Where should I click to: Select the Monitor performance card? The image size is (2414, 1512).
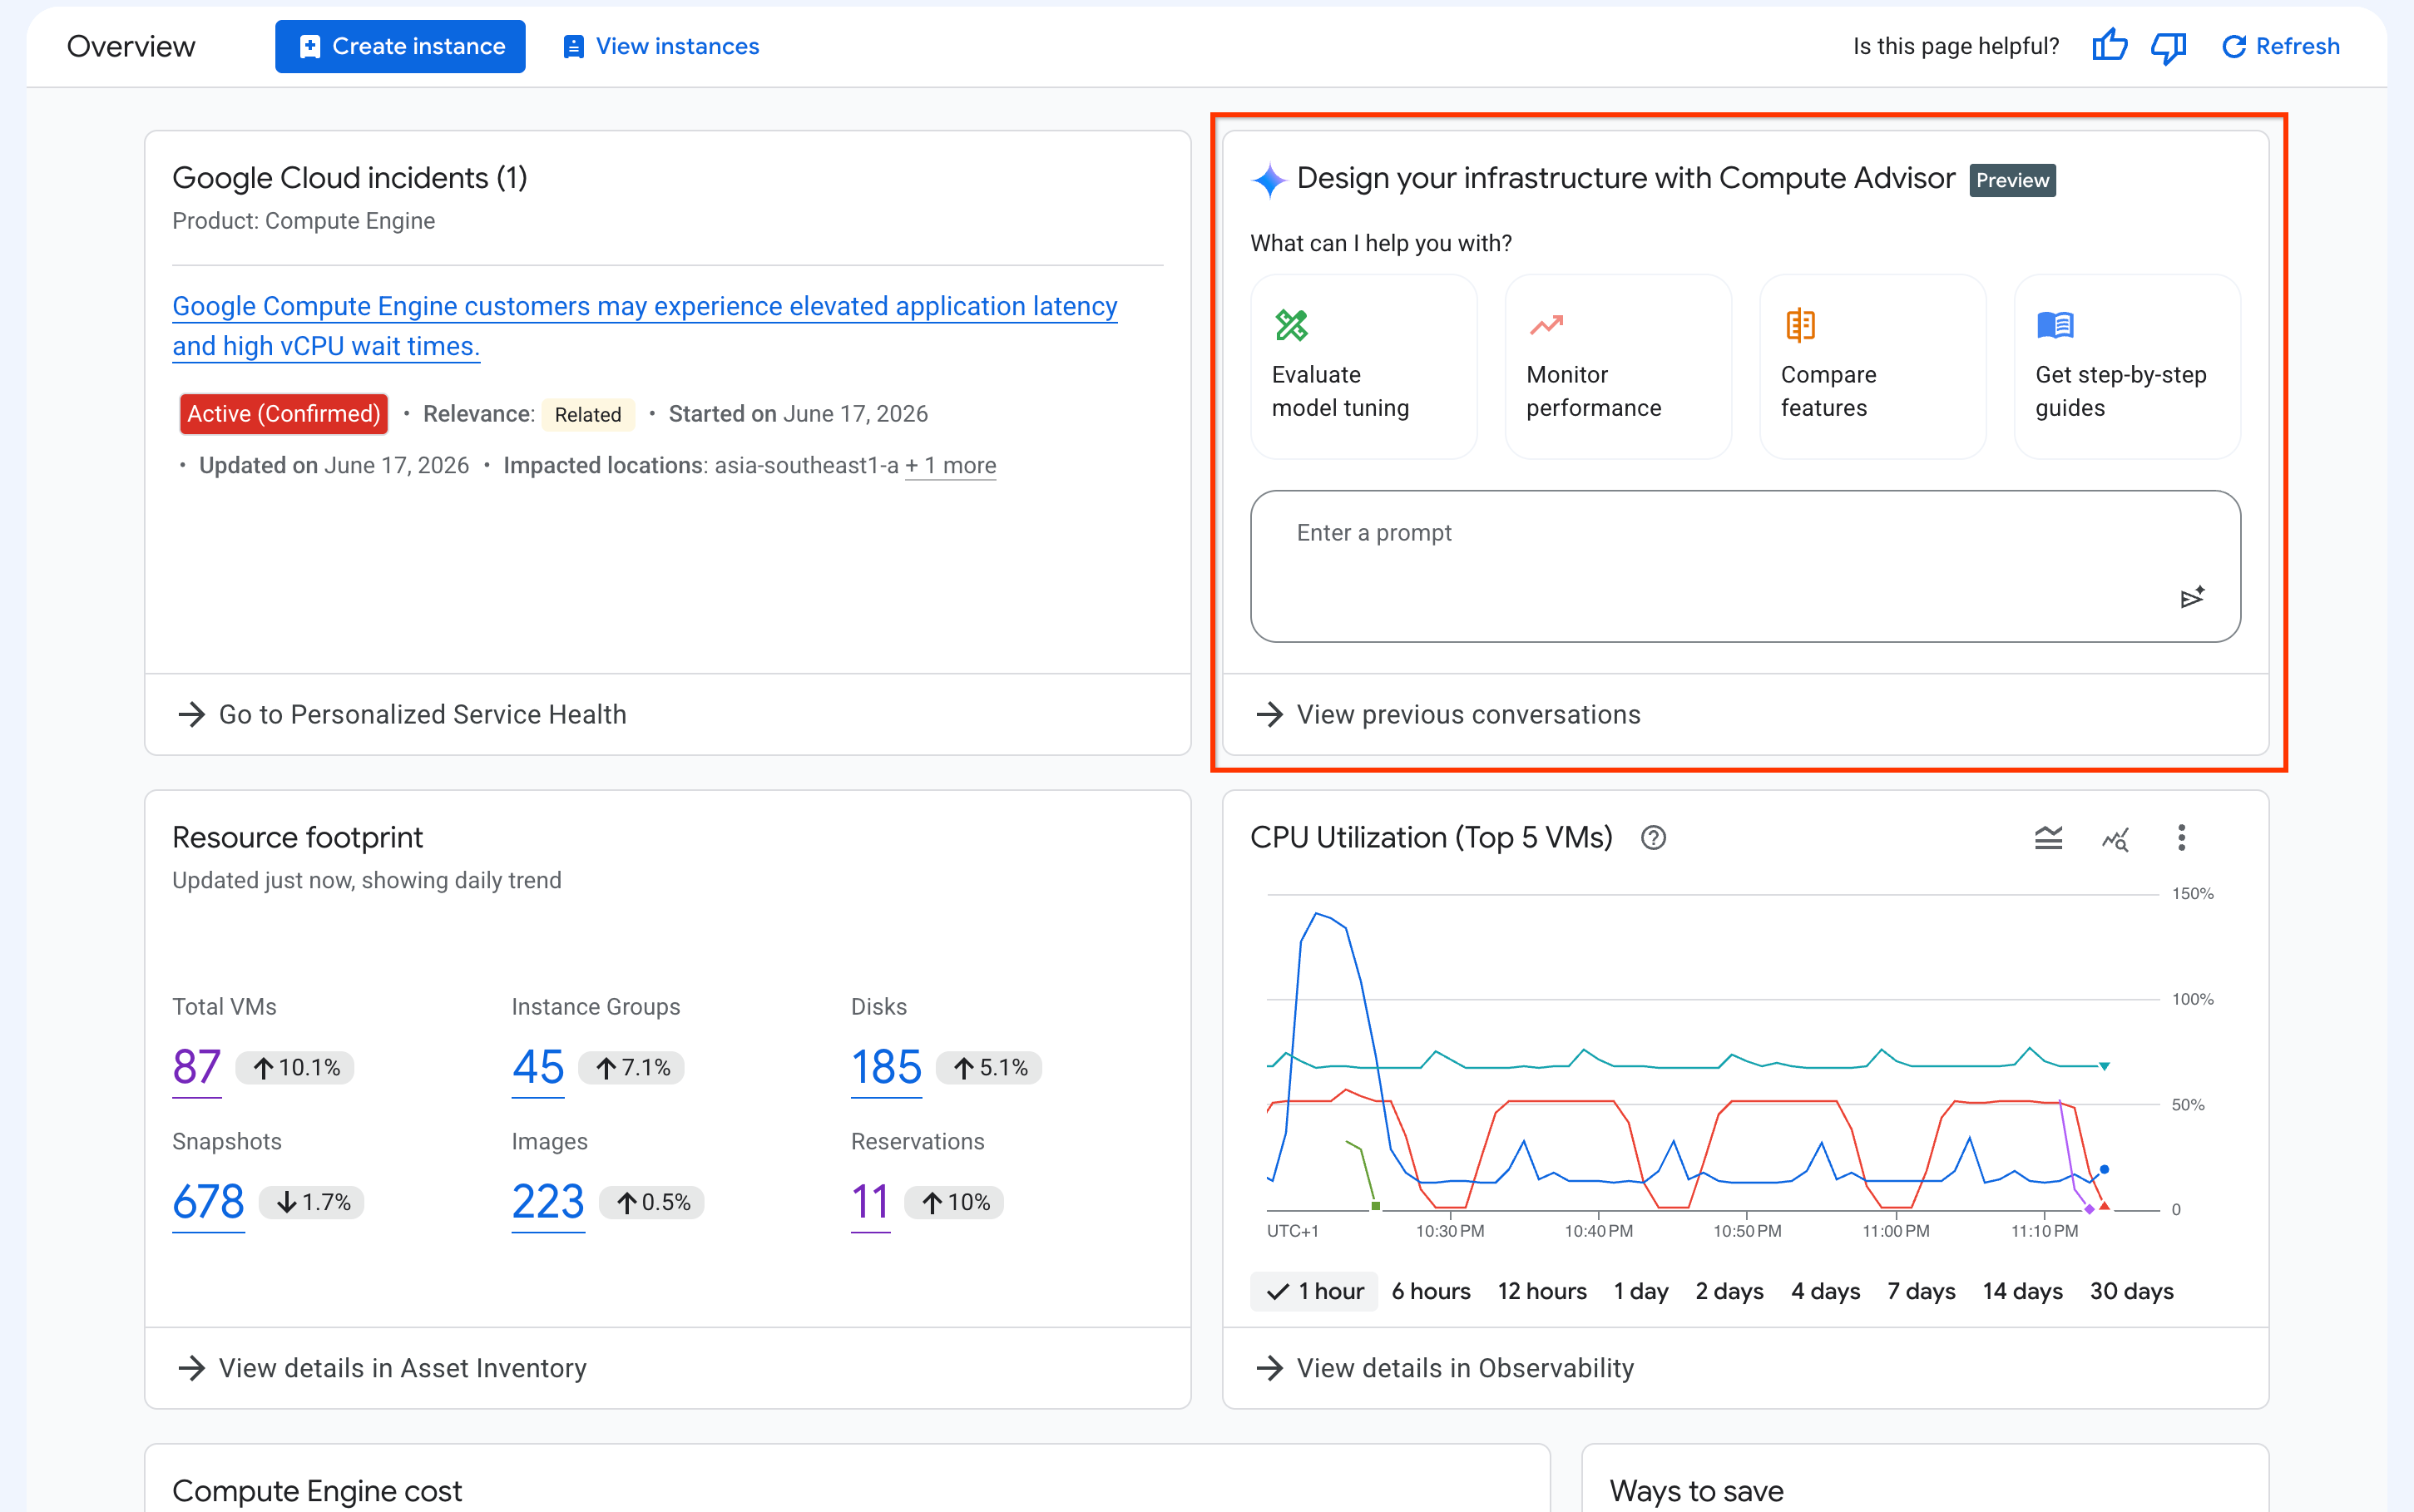1618,366
